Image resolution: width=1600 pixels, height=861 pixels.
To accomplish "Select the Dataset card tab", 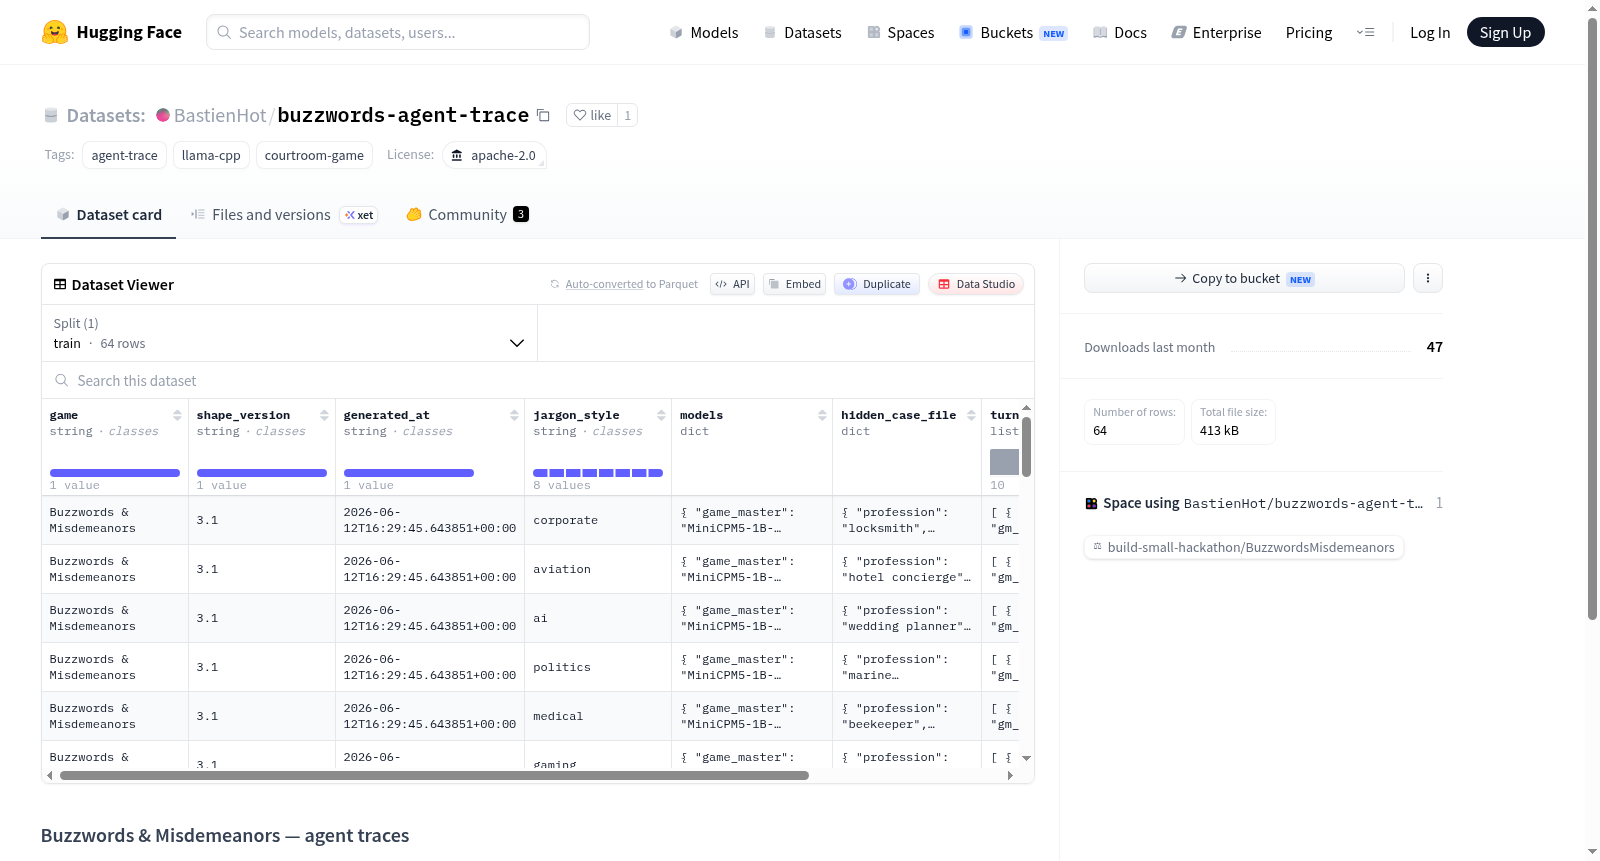I will tap(108, 214).
